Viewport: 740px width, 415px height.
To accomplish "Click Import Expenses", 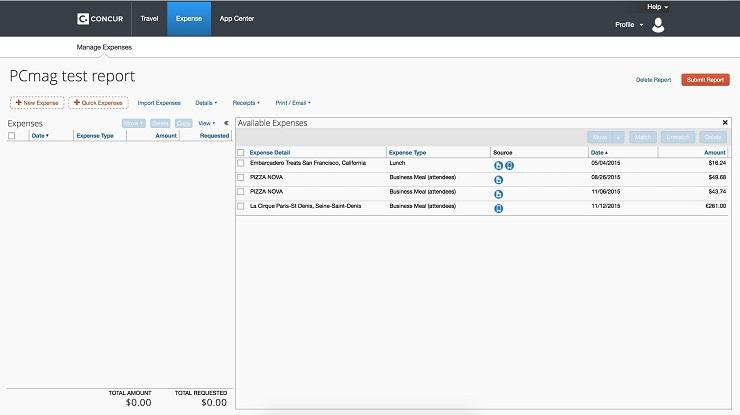I will pos(159,103).
